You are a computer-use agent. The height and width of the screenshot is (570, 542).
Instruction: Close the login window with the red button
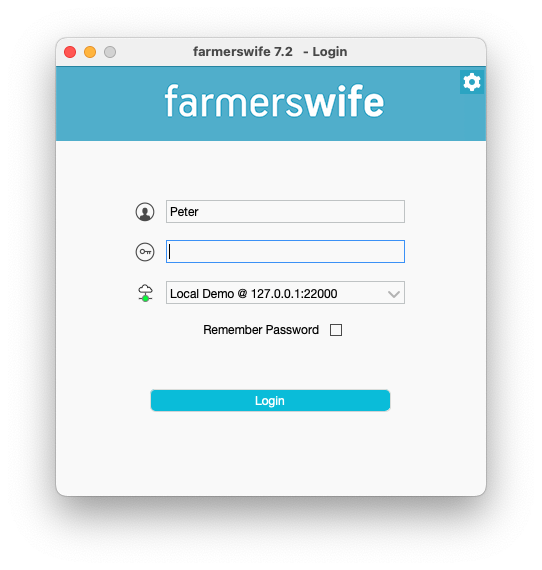click(70, 52)
